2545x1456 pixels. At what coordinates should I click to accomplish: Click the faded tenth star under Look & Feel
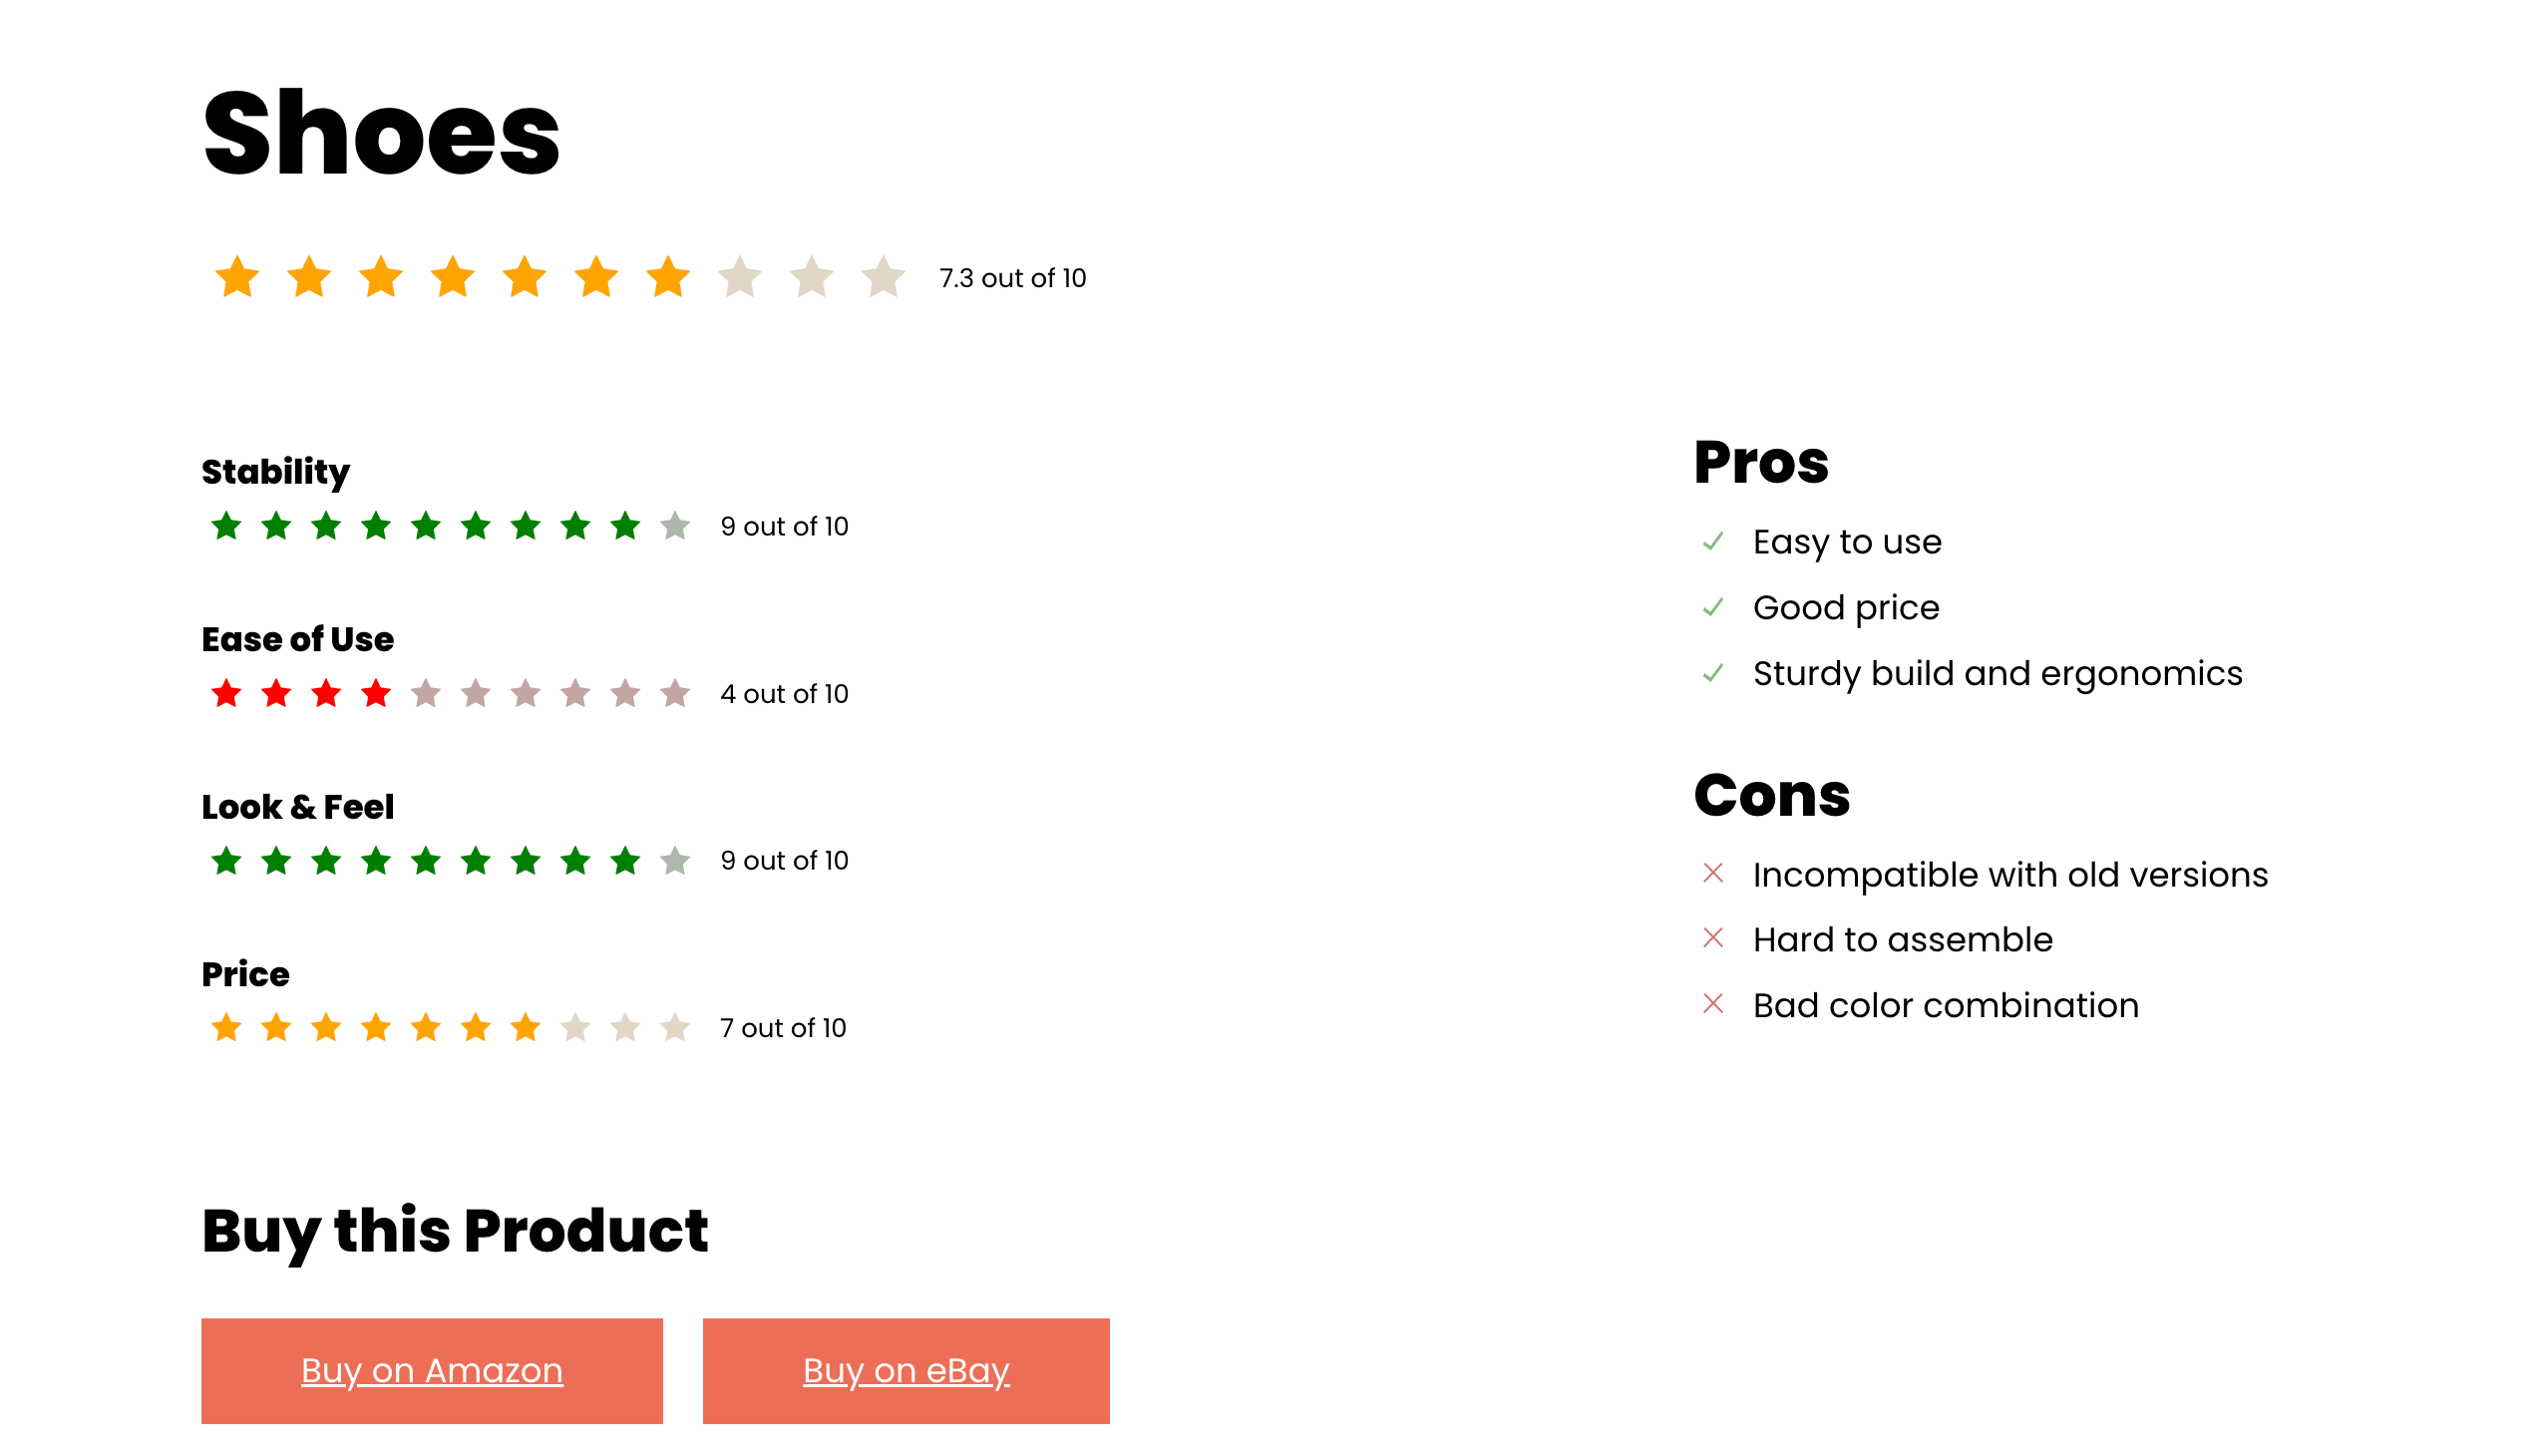point(675,860)
